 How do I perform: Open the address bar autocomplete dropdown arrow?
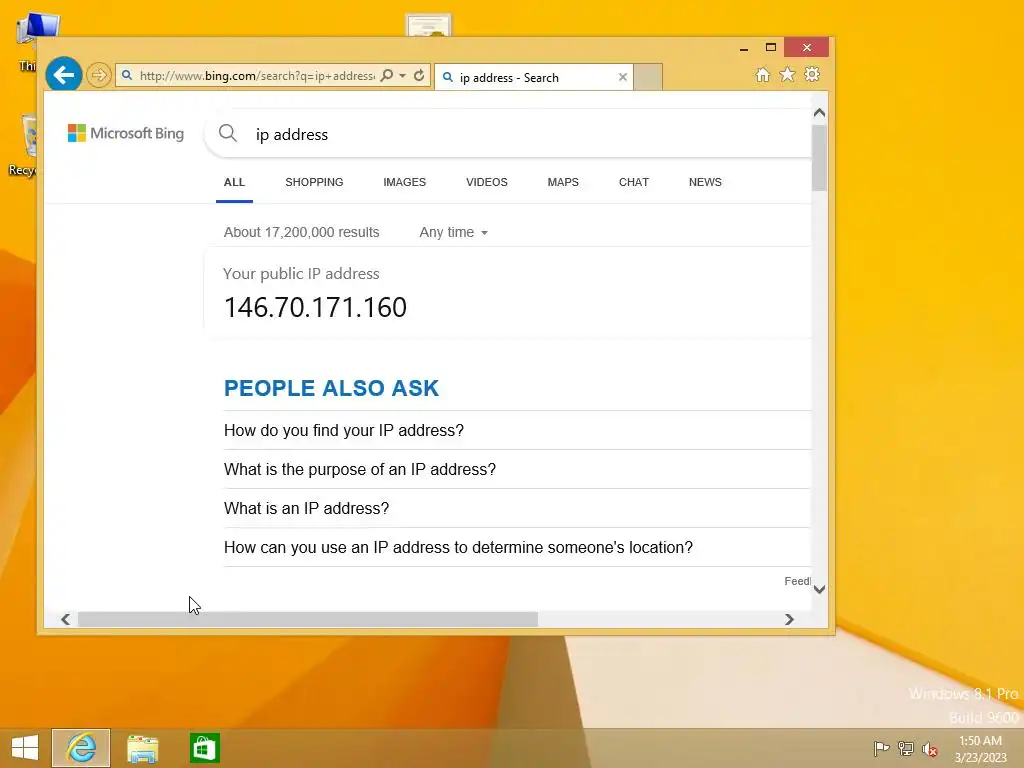[403, 76]
